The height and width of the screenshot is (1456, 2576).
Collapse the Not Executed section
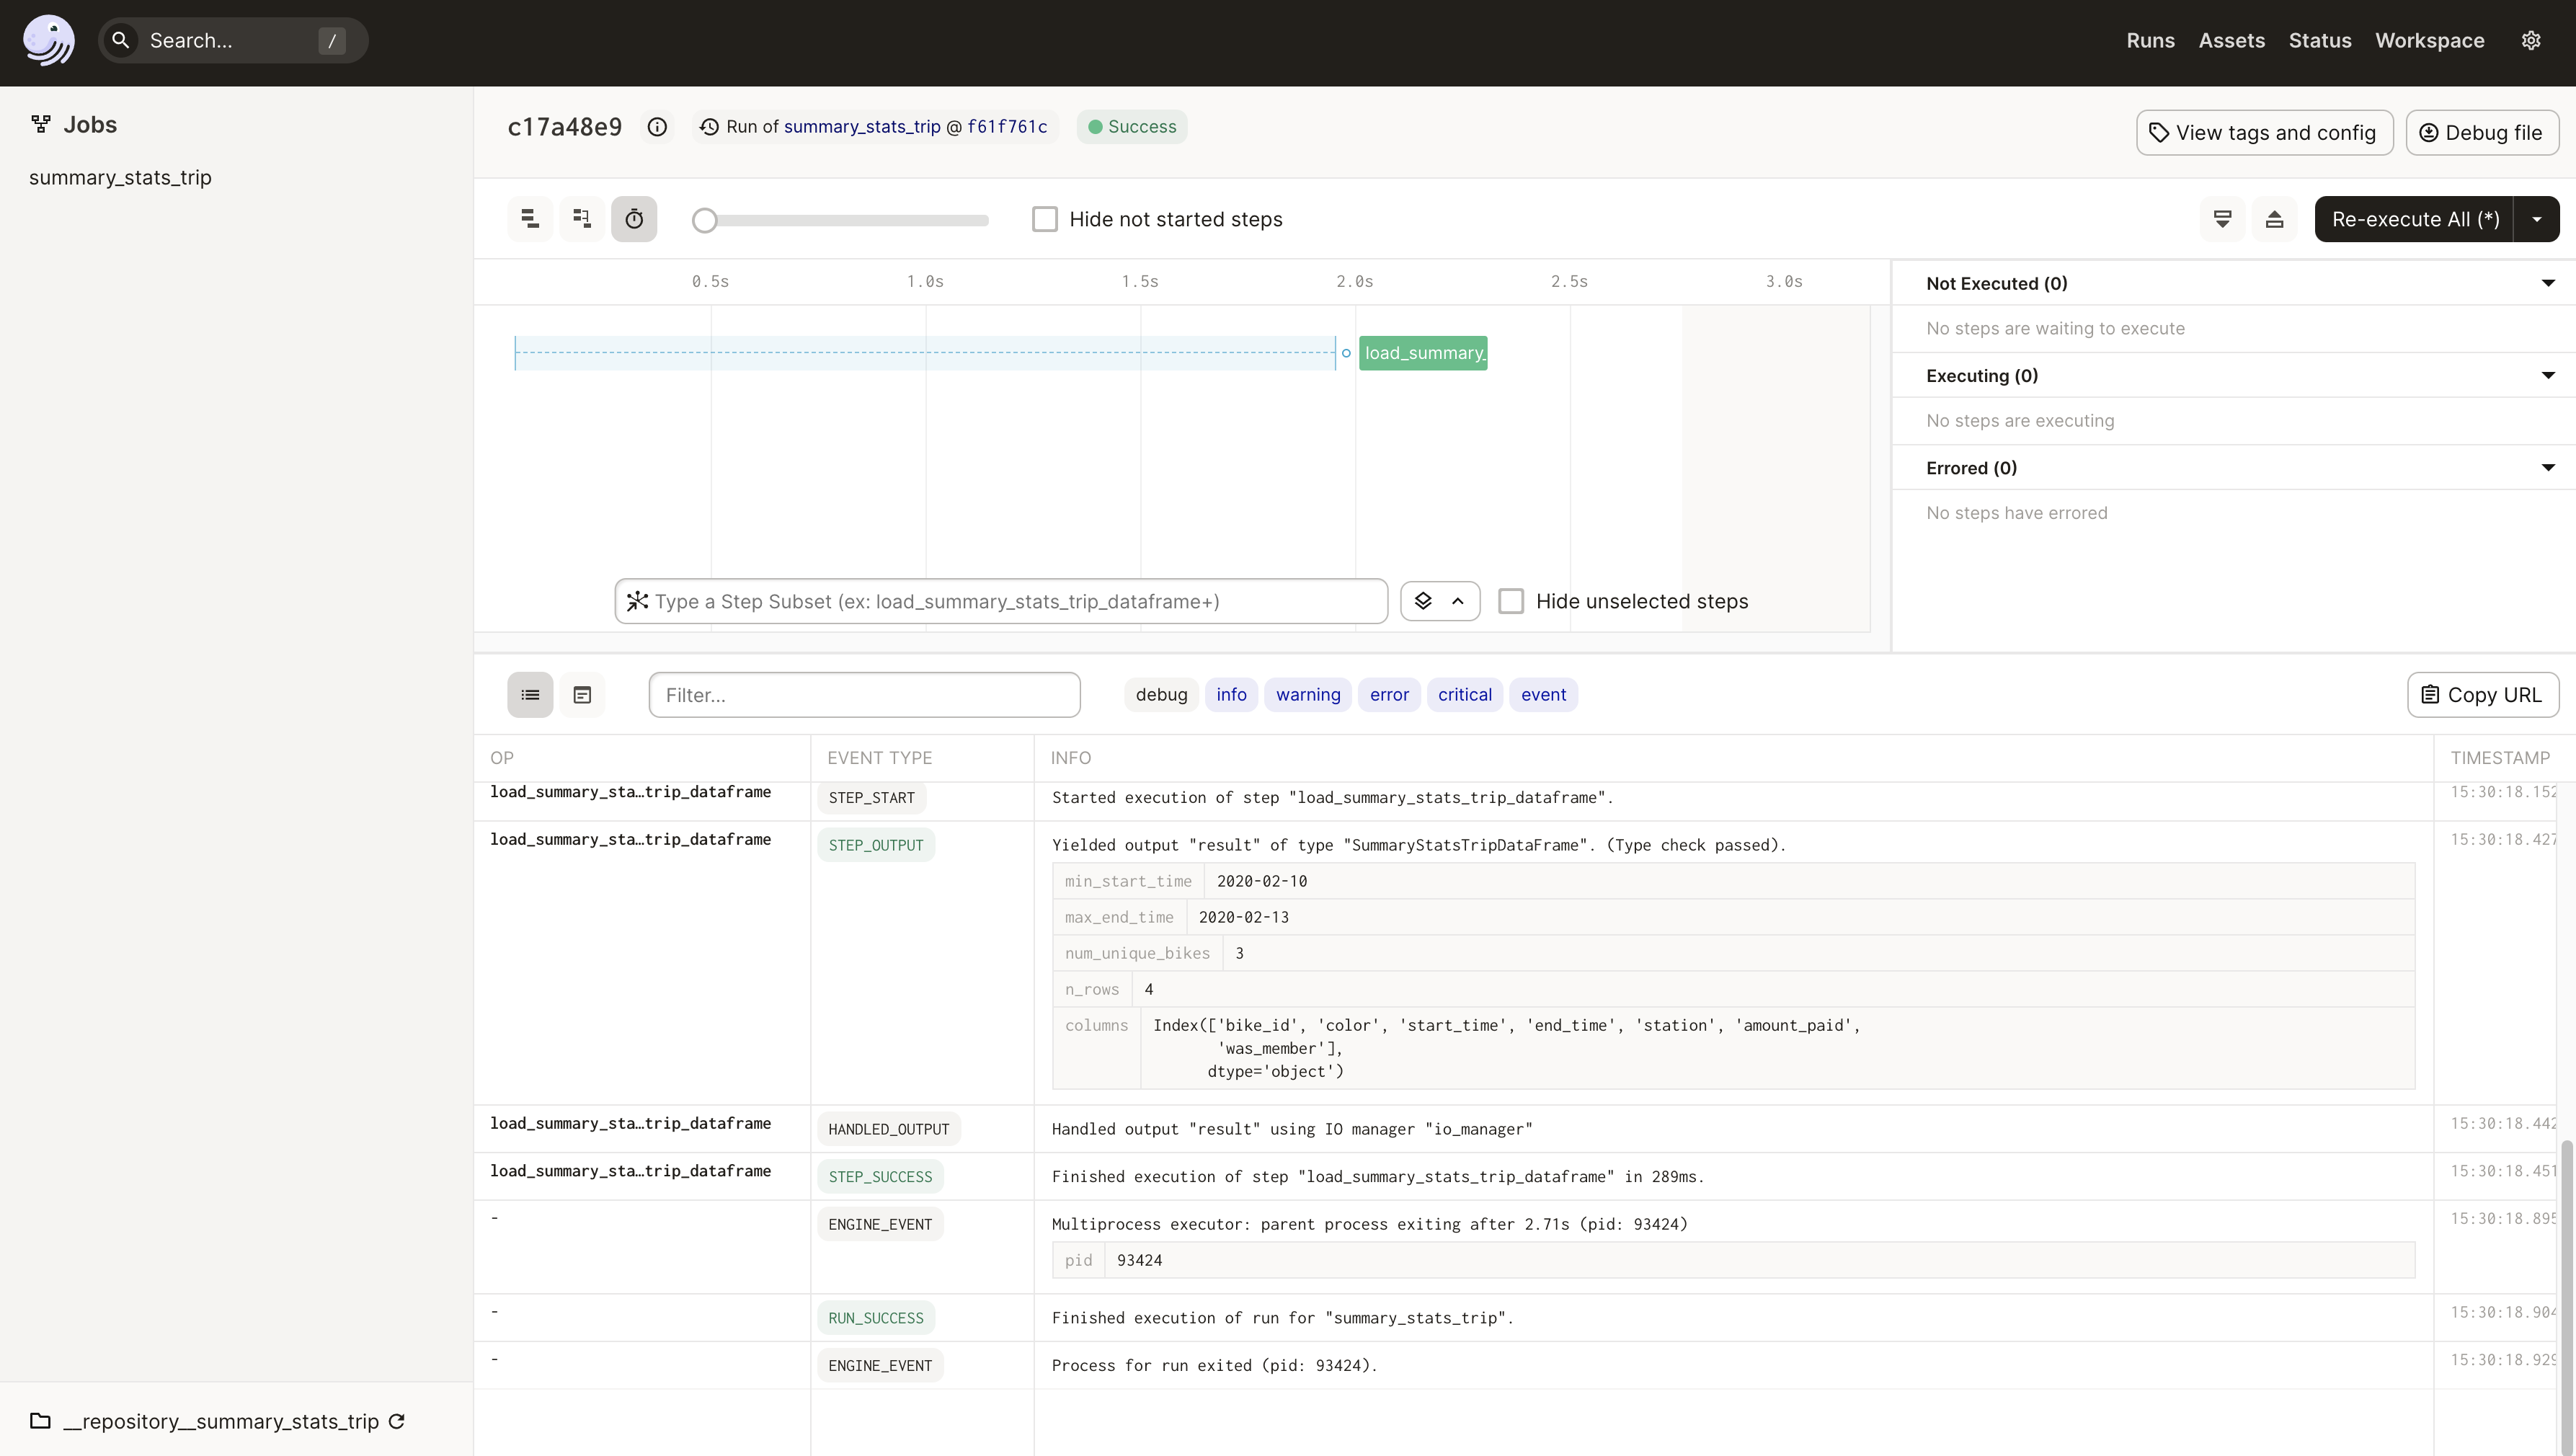pyautogui.click(x=2548, y=284)
